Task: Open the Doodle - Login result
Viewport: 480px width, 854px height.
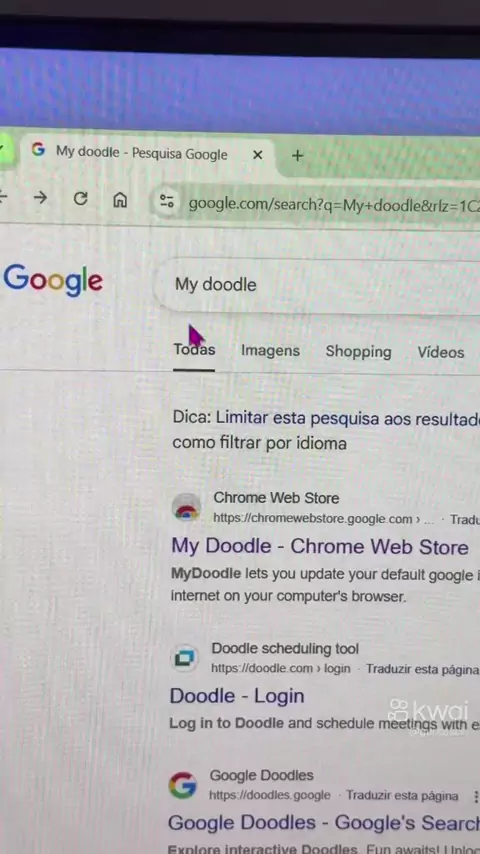Action: (x=237, y=696)
